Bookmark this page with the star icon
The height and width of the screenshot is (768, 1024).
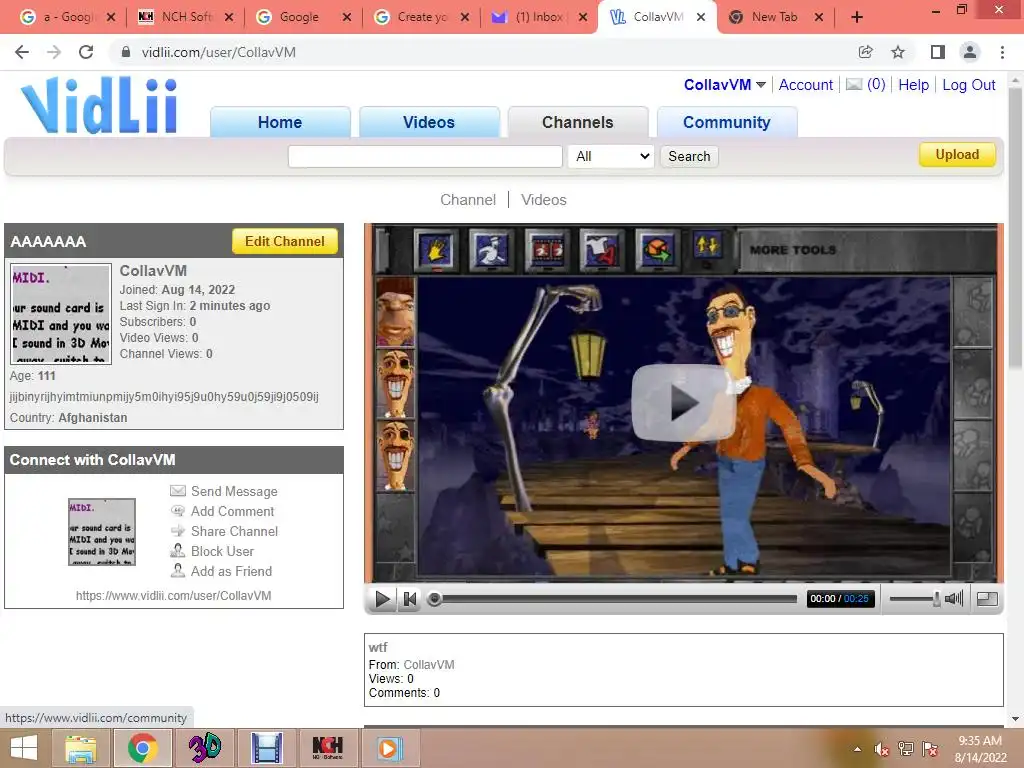898,52
